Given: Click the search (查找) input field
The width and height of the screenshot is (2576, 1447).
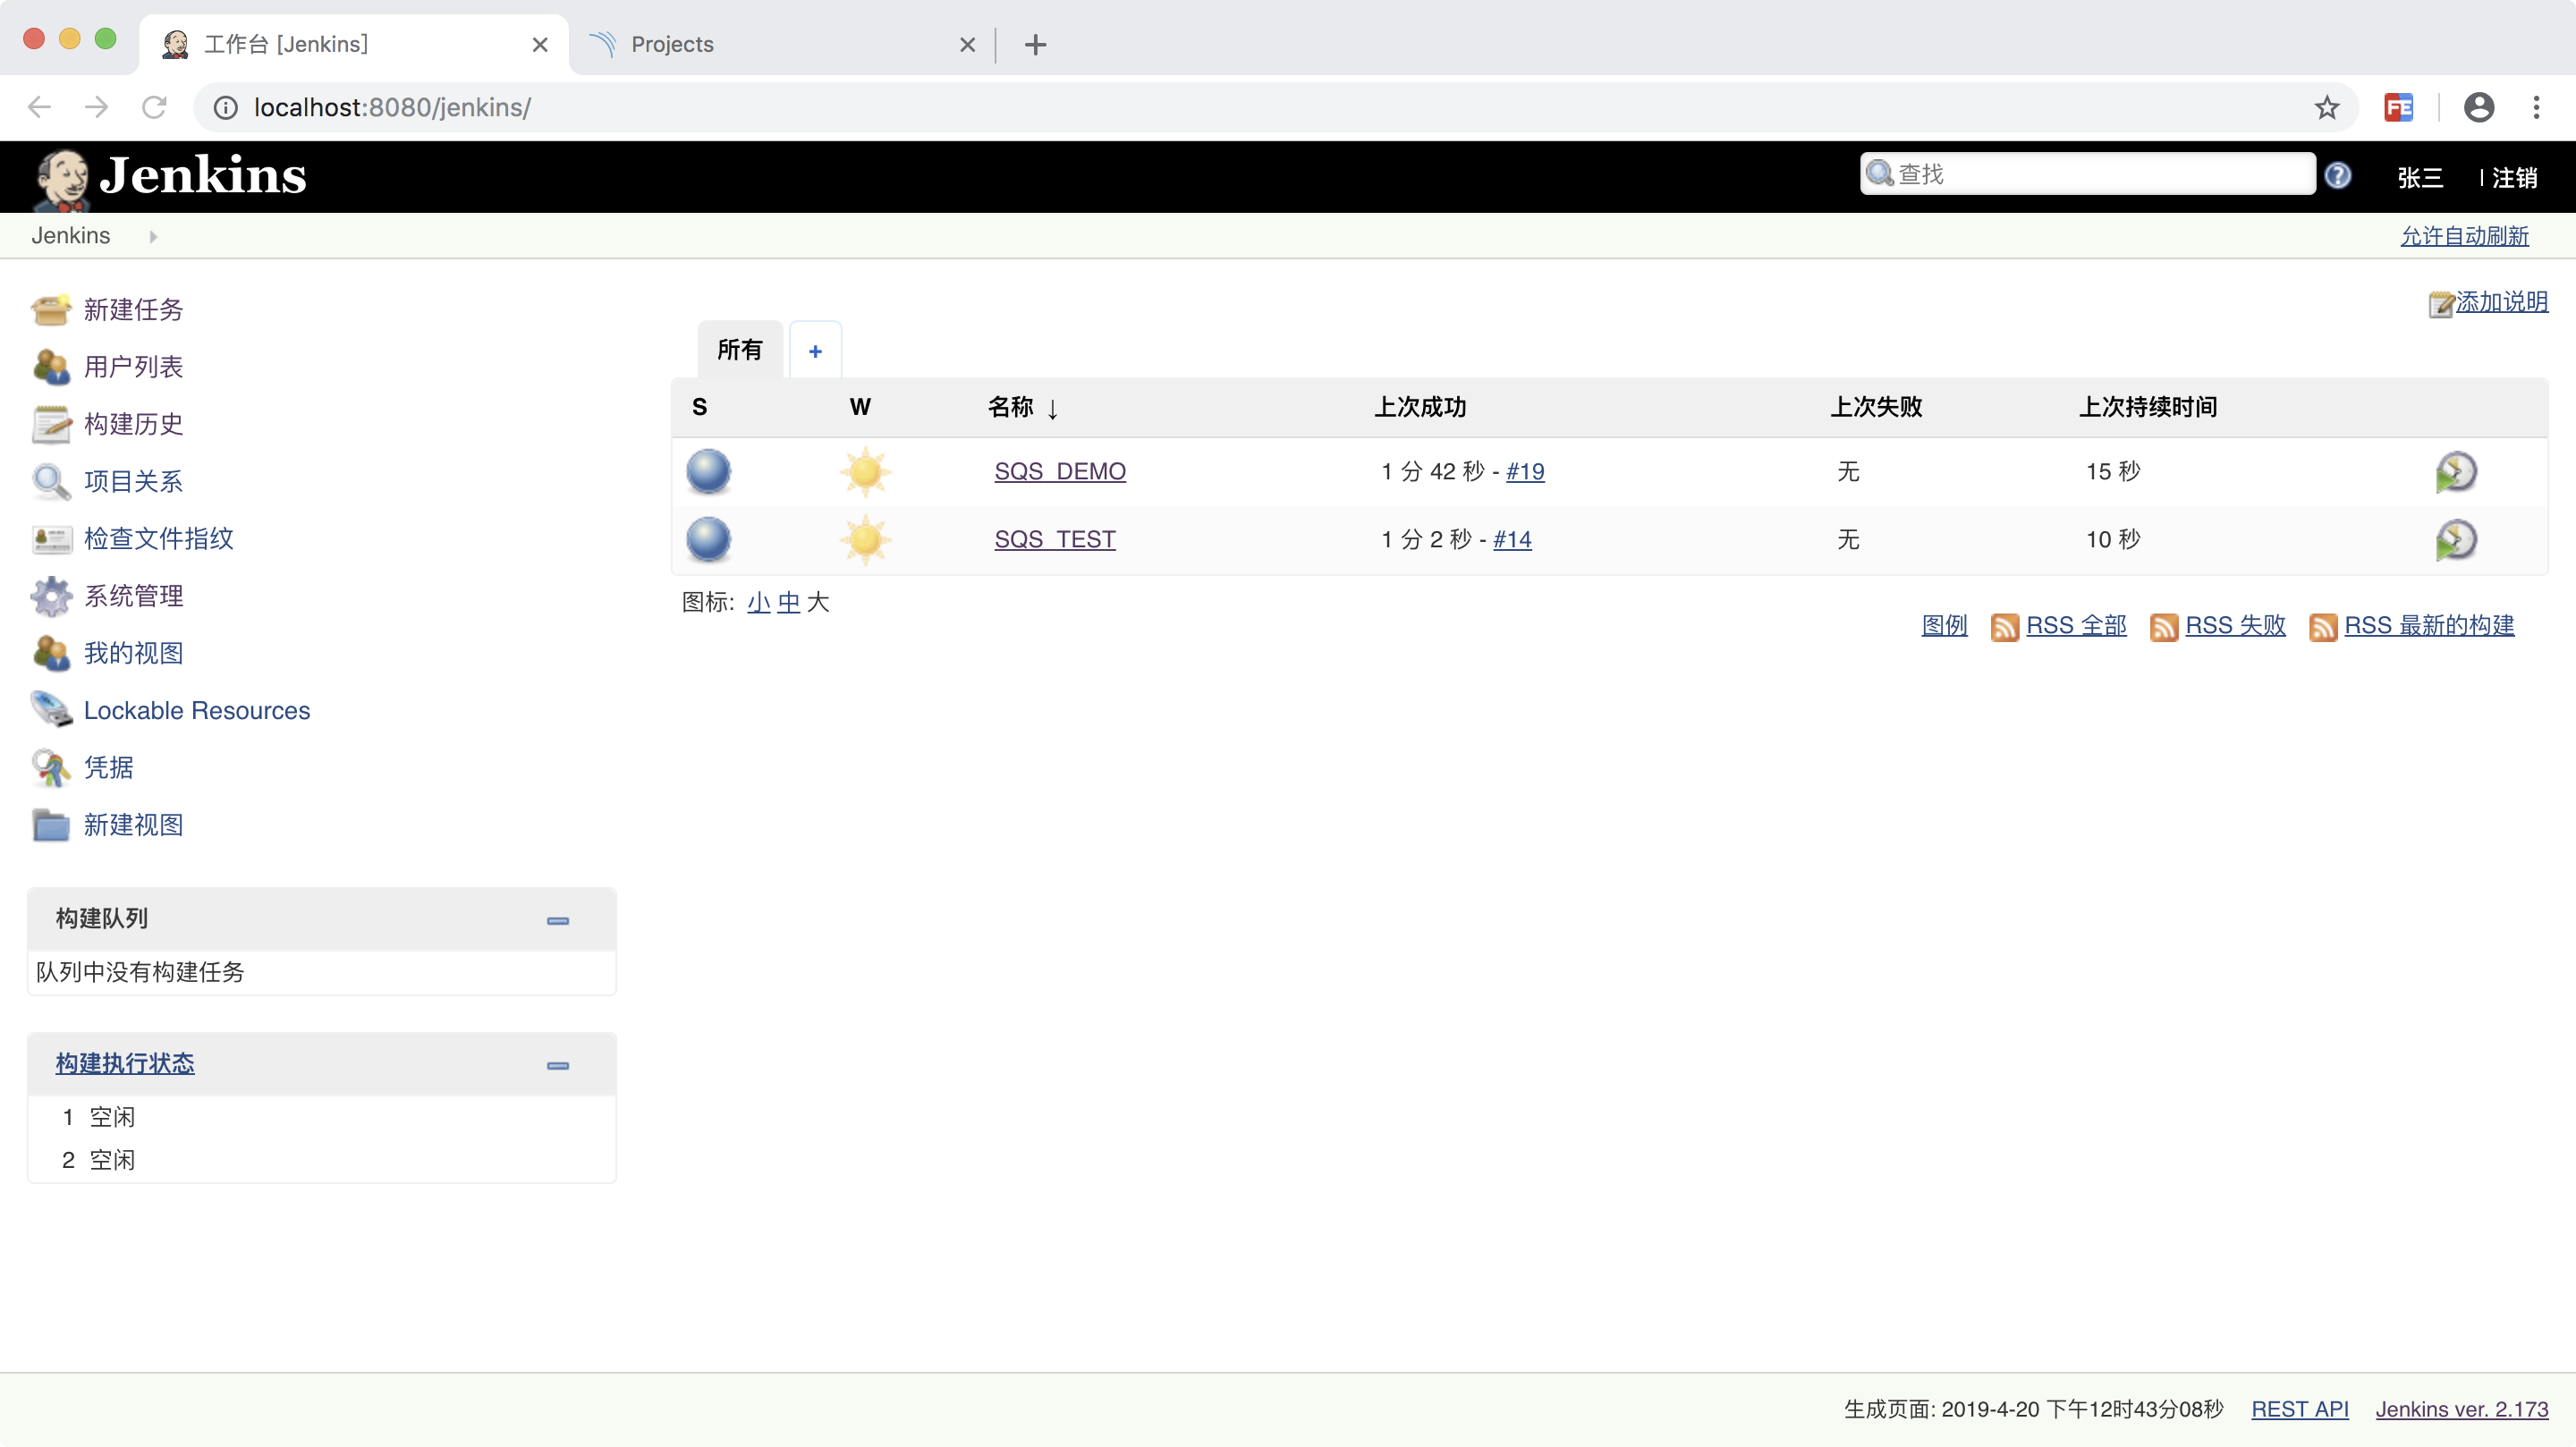Looking at the screenshot, I should [2100, 174].
